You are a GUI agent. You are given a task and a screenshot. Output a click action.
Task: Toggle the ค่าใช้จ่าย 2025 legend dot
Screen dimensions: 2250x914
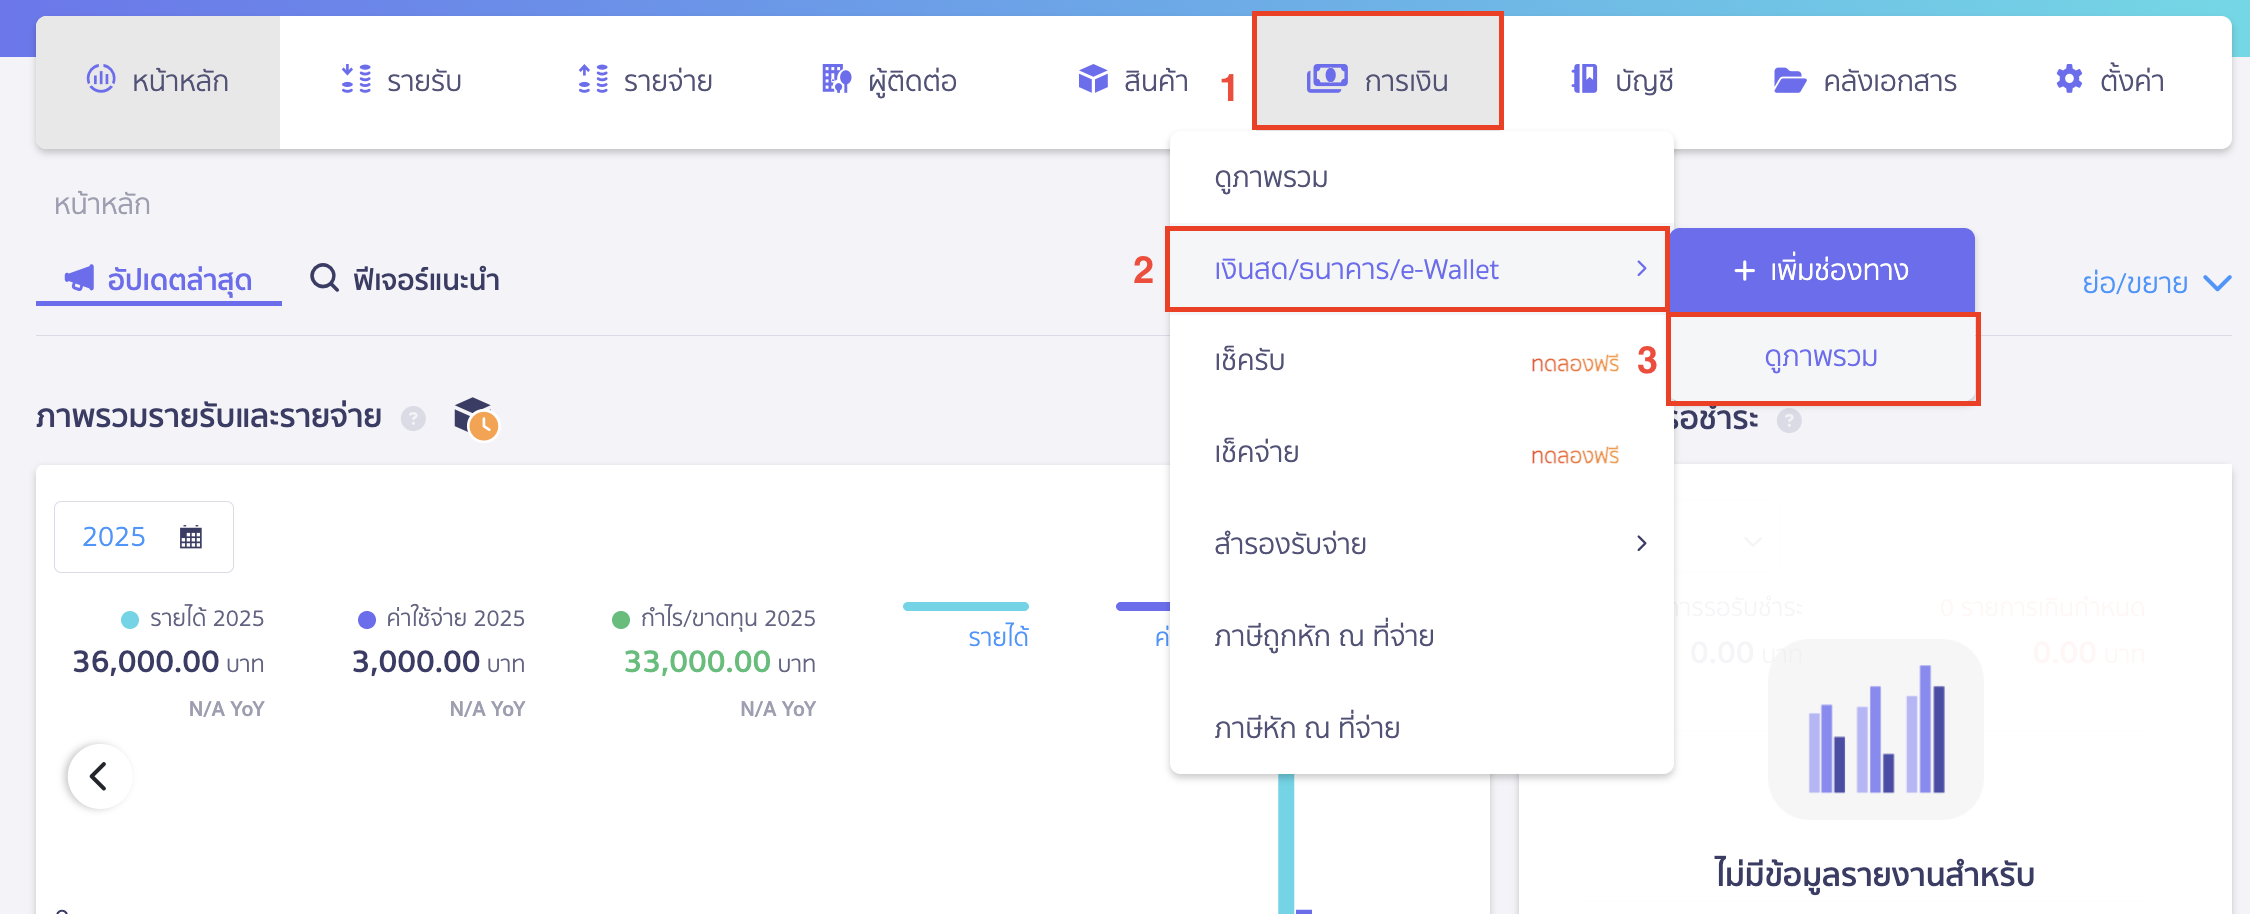coord(366,618)
